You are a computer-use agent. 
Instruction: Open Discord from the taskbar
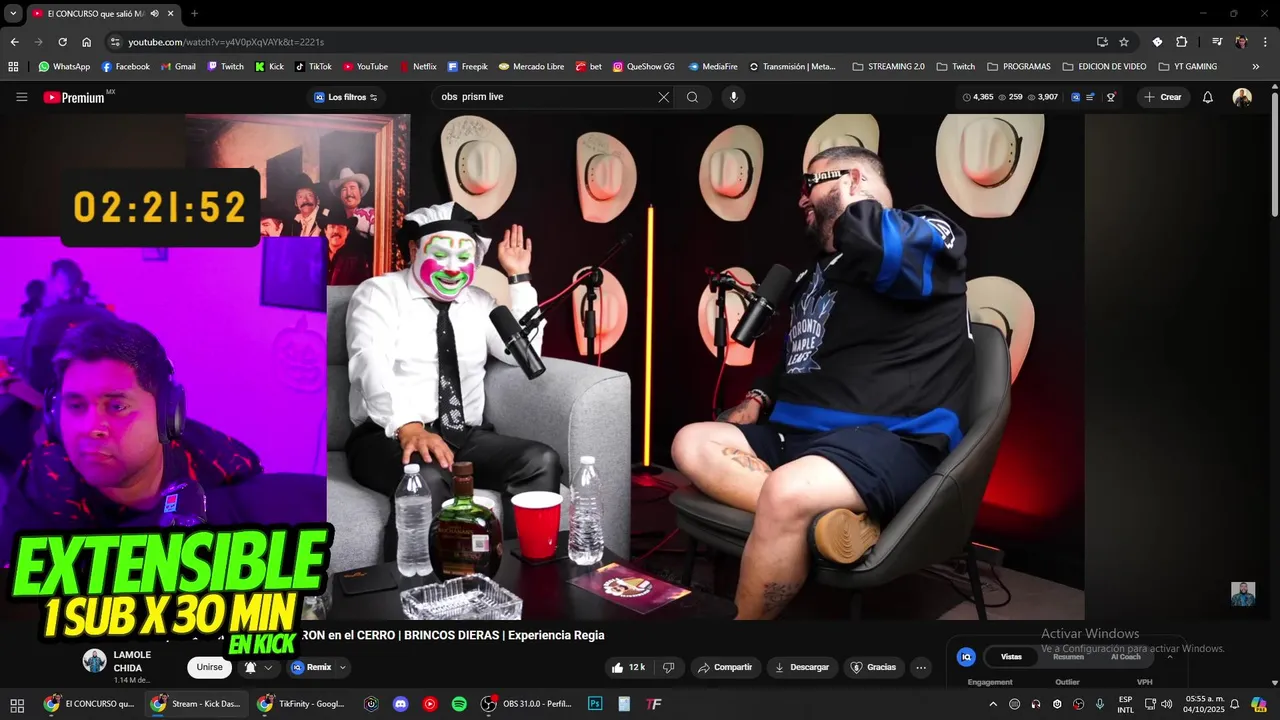pyautogui.click(x=401, y=704)
